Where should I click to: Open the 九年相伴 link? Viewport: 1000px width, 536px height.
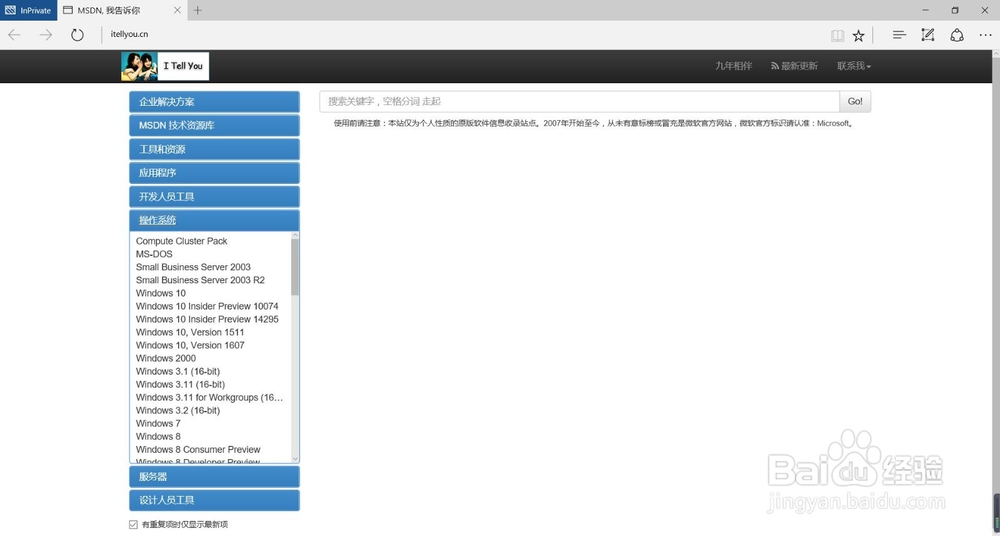coord(733,66)
